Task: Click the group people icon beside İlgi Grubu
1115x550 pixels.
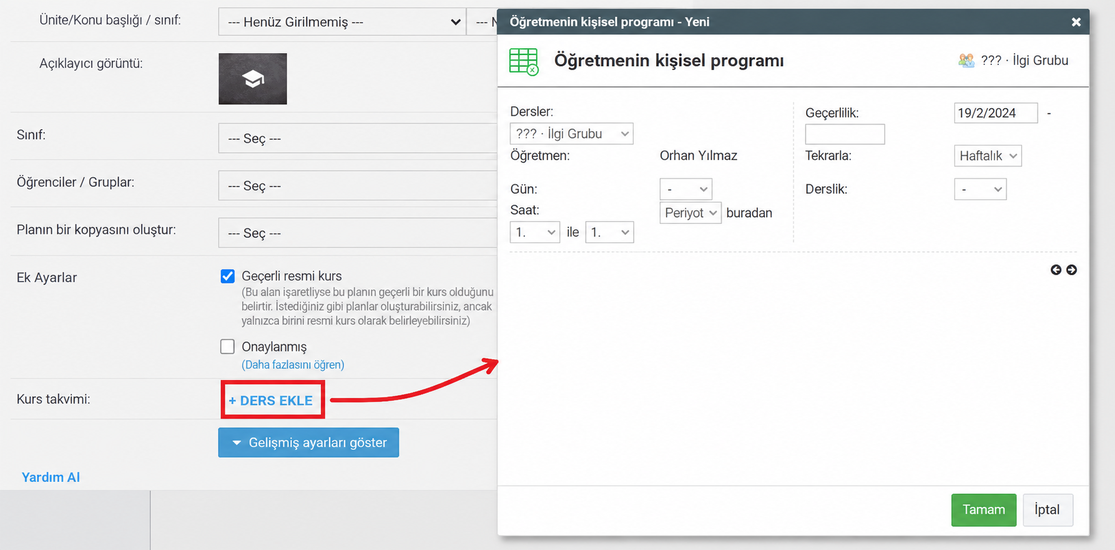Action: coord(966,61)
